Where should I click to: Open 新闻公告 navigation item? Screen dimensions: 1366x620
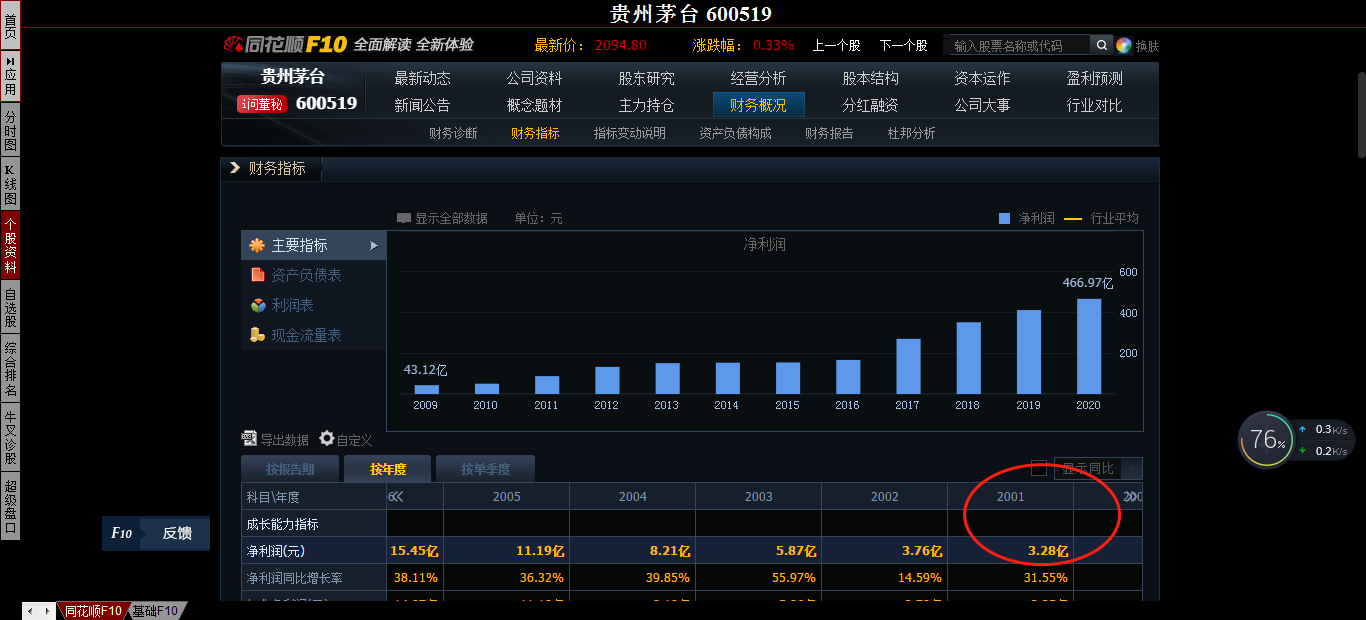(423, 105)
